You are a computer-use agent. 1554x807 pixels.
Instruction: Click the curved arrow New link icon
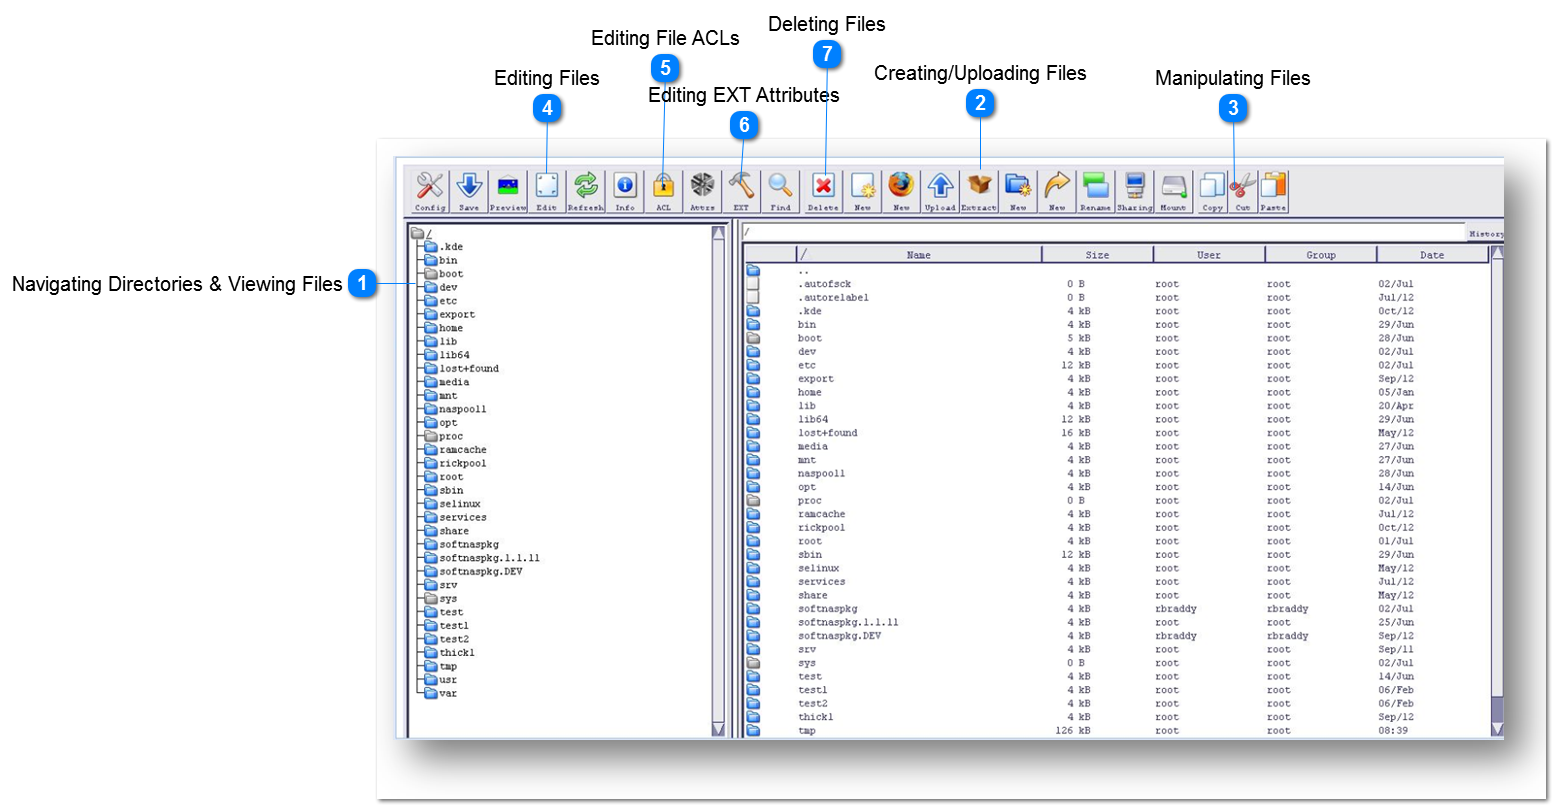[1057, 190]
